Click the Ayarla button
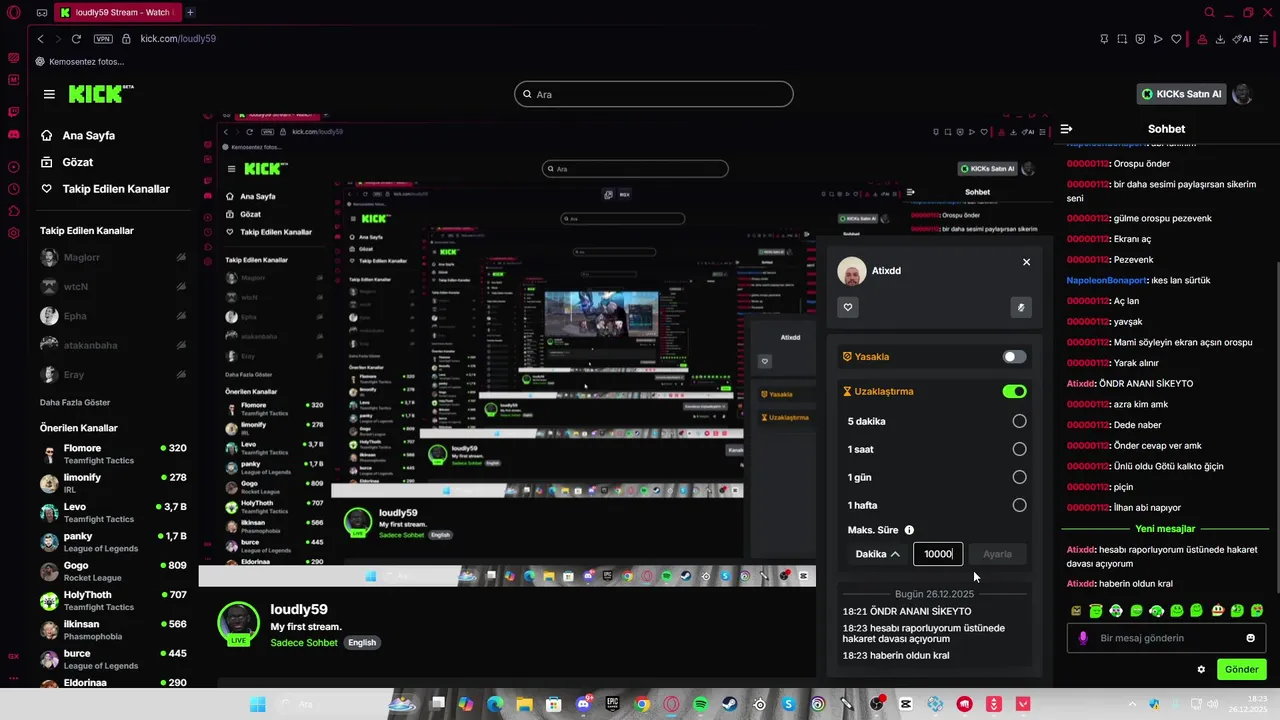Viewport: 1280px width, 720px height. [x=997, y=554]
